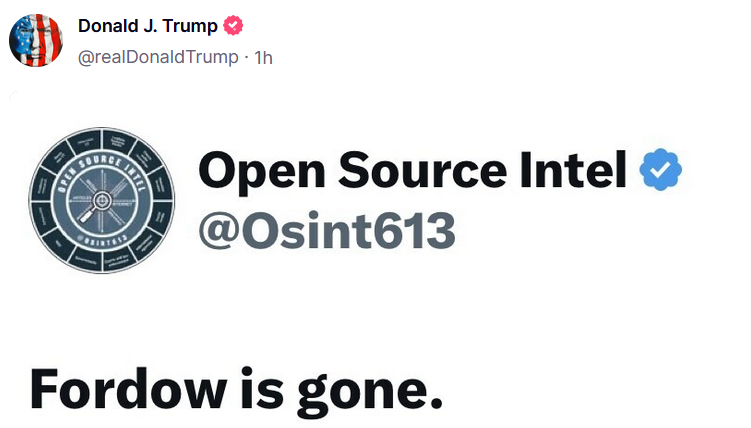Screen dimensions: 751x428
Task: Click the word Source in the heading
Action: [422, 170]
